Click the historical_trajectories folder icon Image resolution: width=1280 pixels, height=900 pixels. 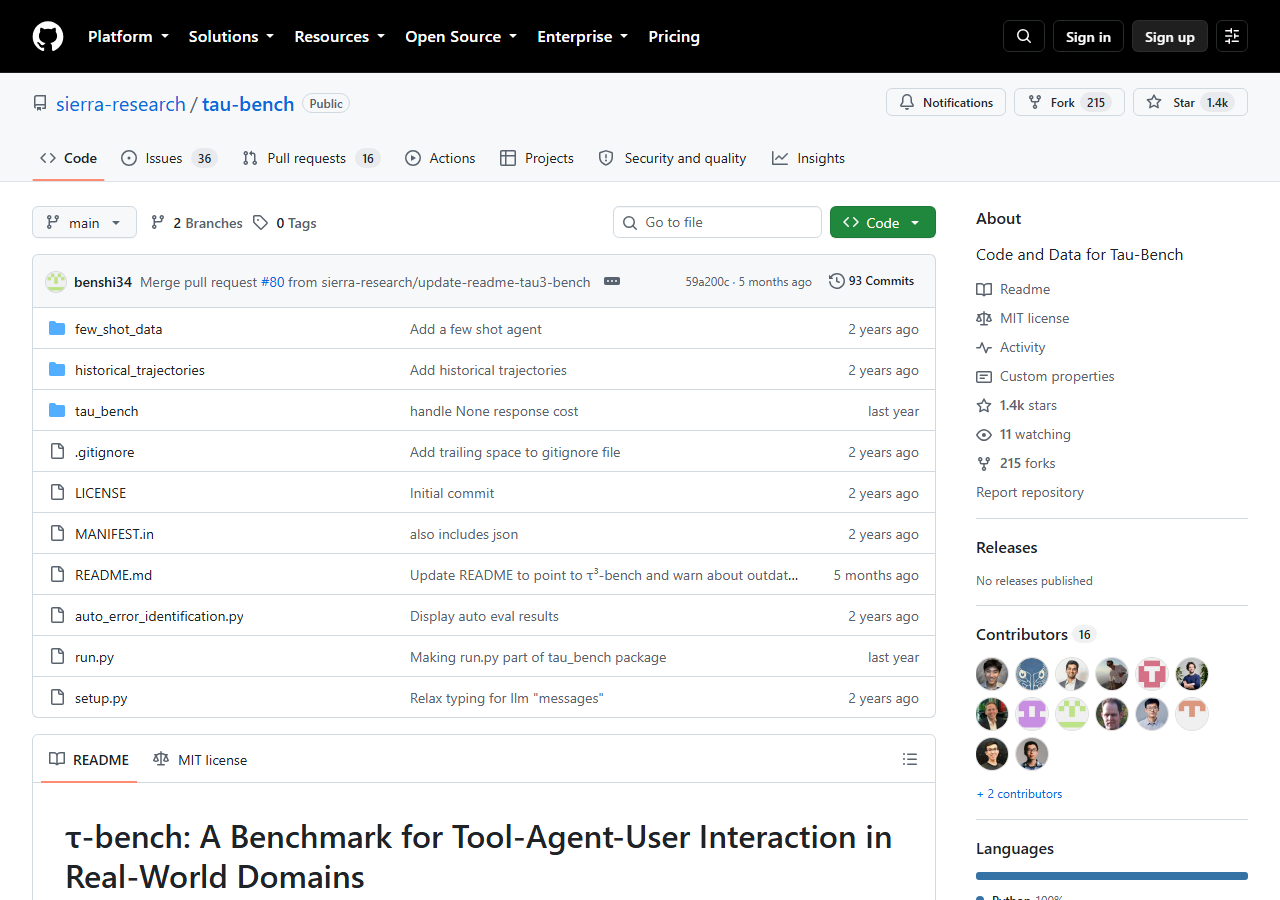pos(57,370)
